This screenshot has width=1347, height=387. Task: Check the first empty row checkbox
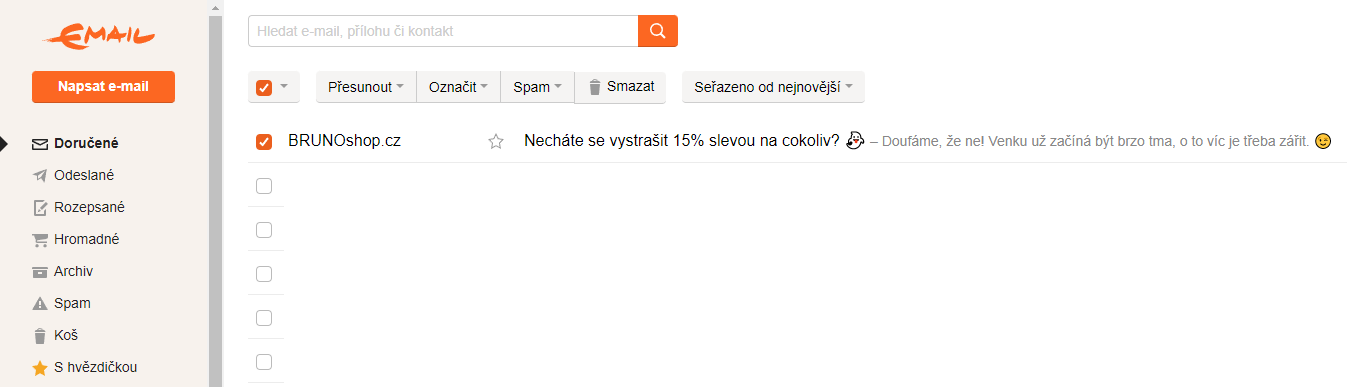tap(264, 186)
